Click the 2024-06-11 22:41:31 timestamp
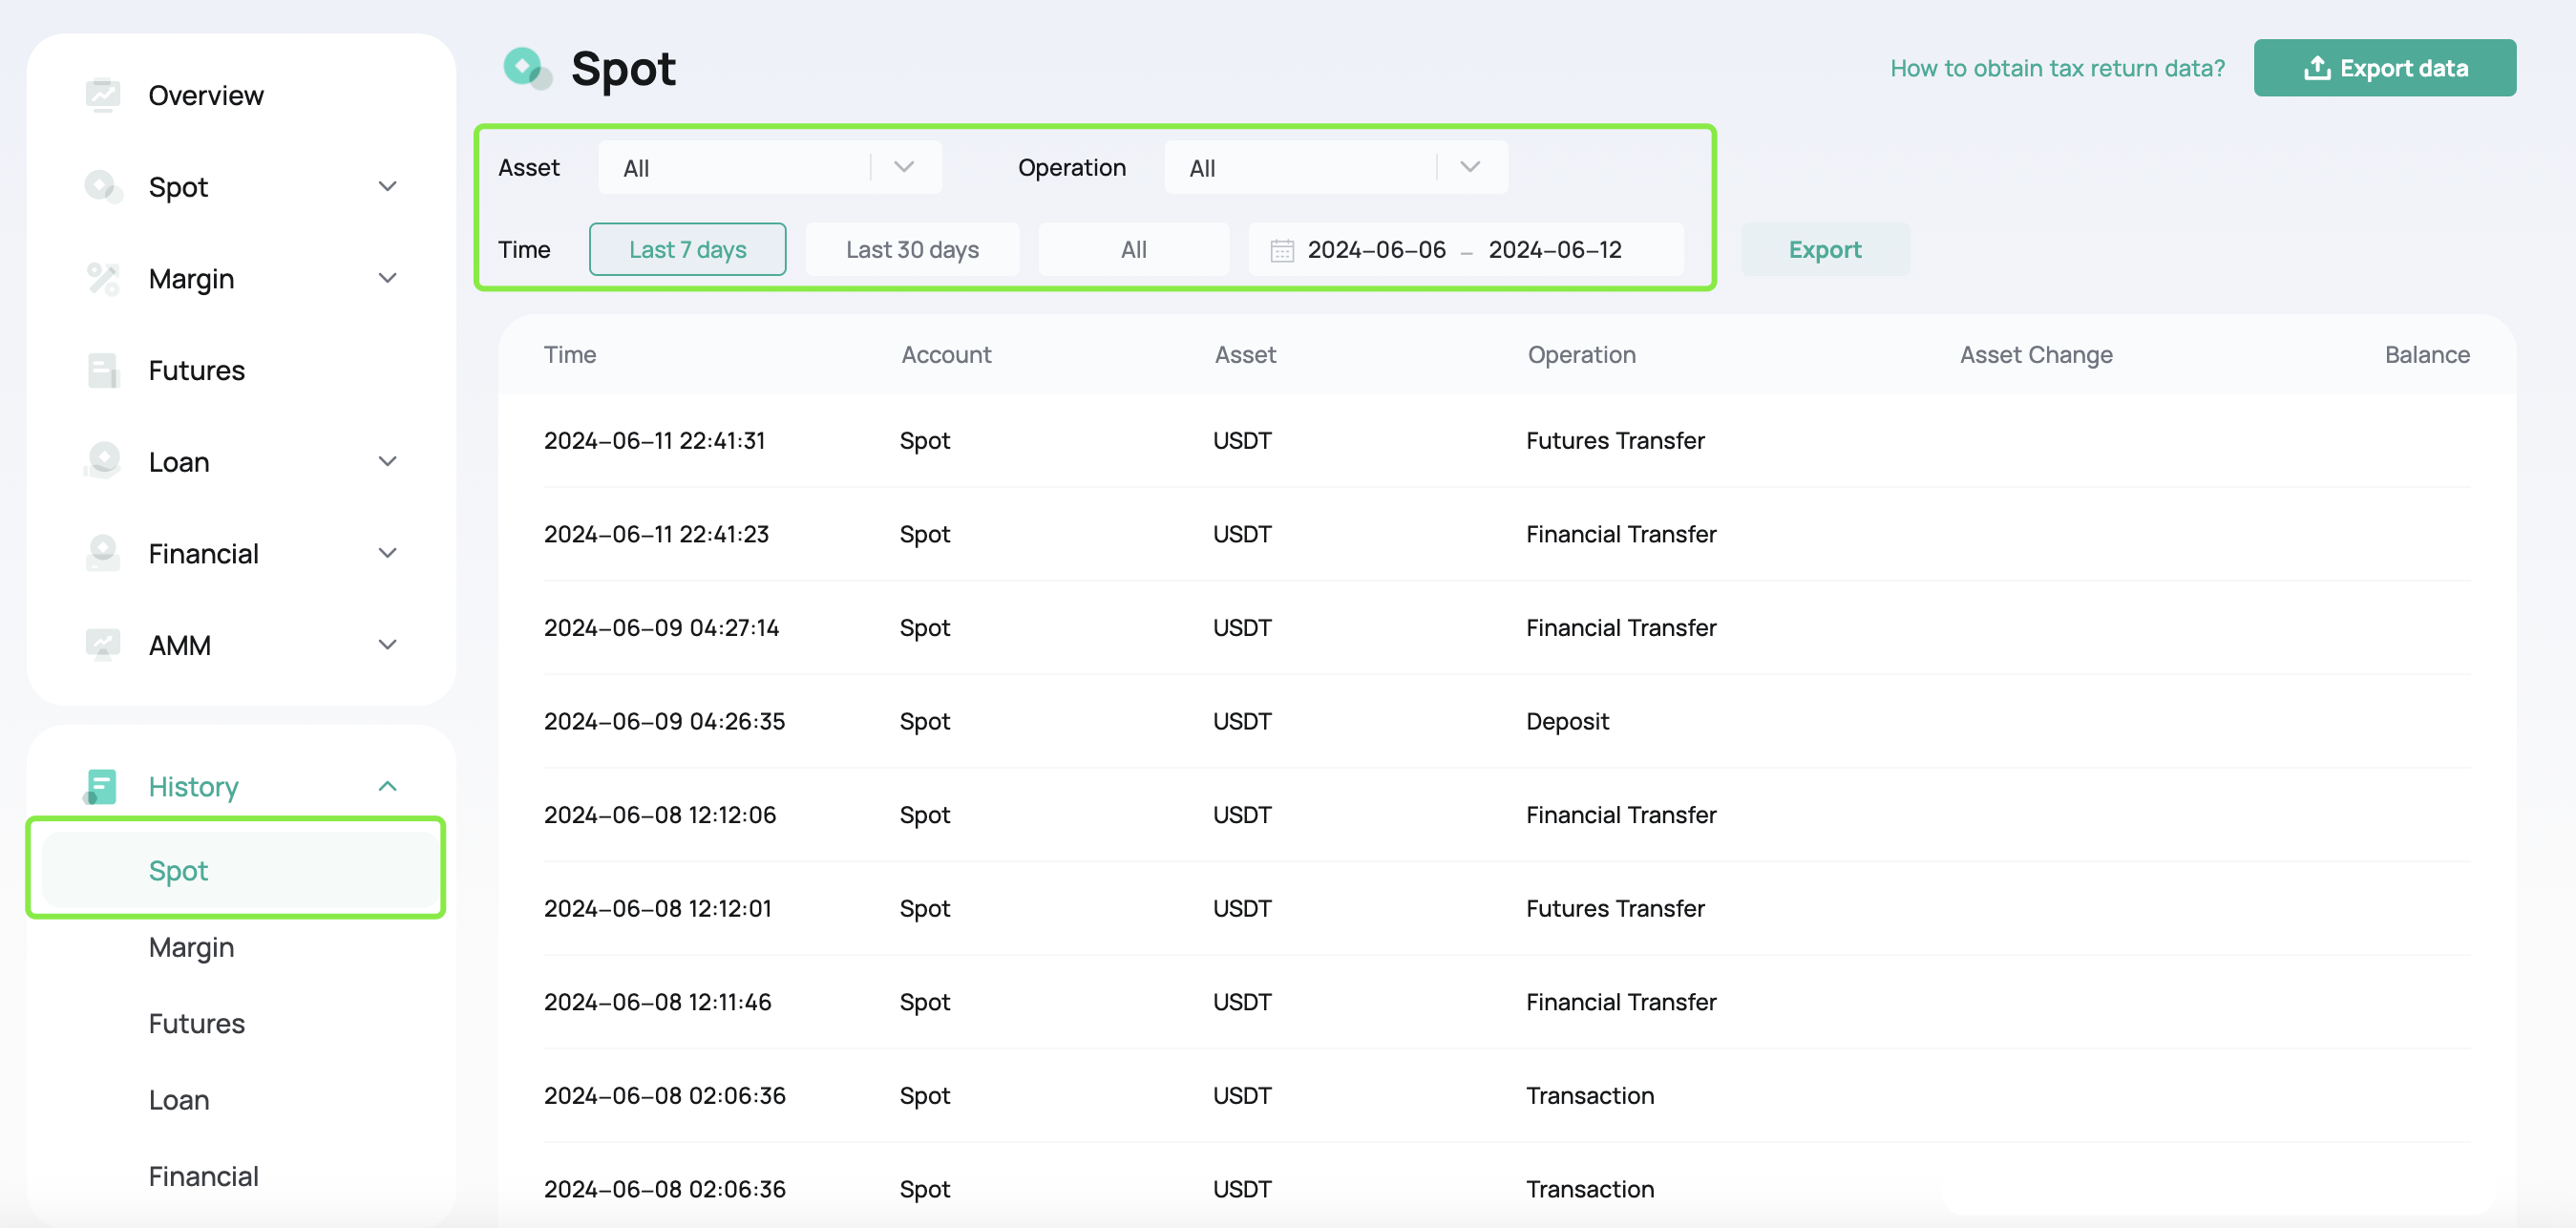 pyautogui.click(x=654, y=441)
